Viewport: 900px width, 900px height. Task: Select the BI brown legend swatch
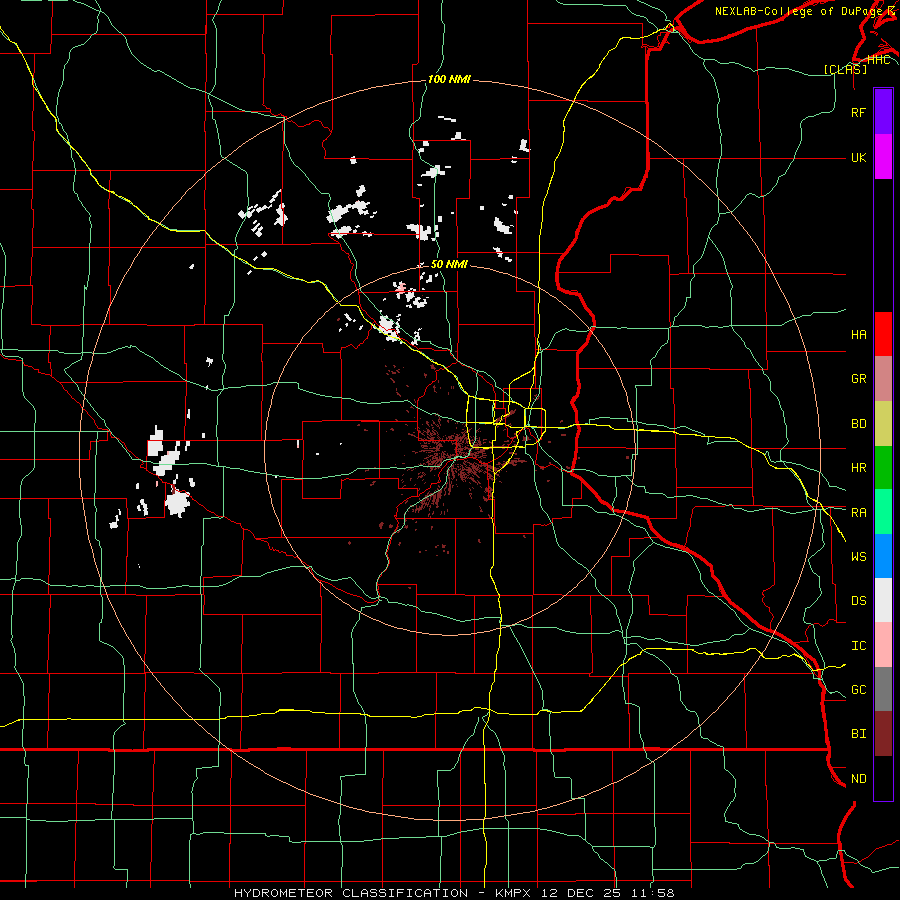click(x=883, y=734)
